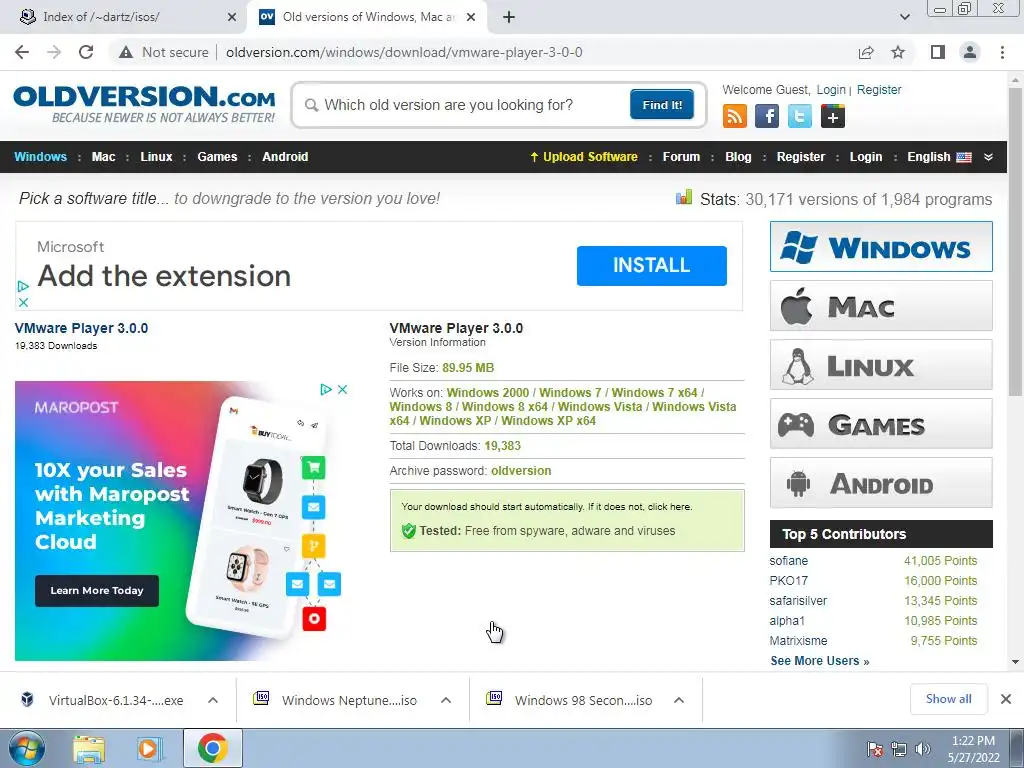The width and height of the screenshot is (1024, 768).
Task: Click the VMware Player 3.0.0 title link
Action: coord(82,328)
